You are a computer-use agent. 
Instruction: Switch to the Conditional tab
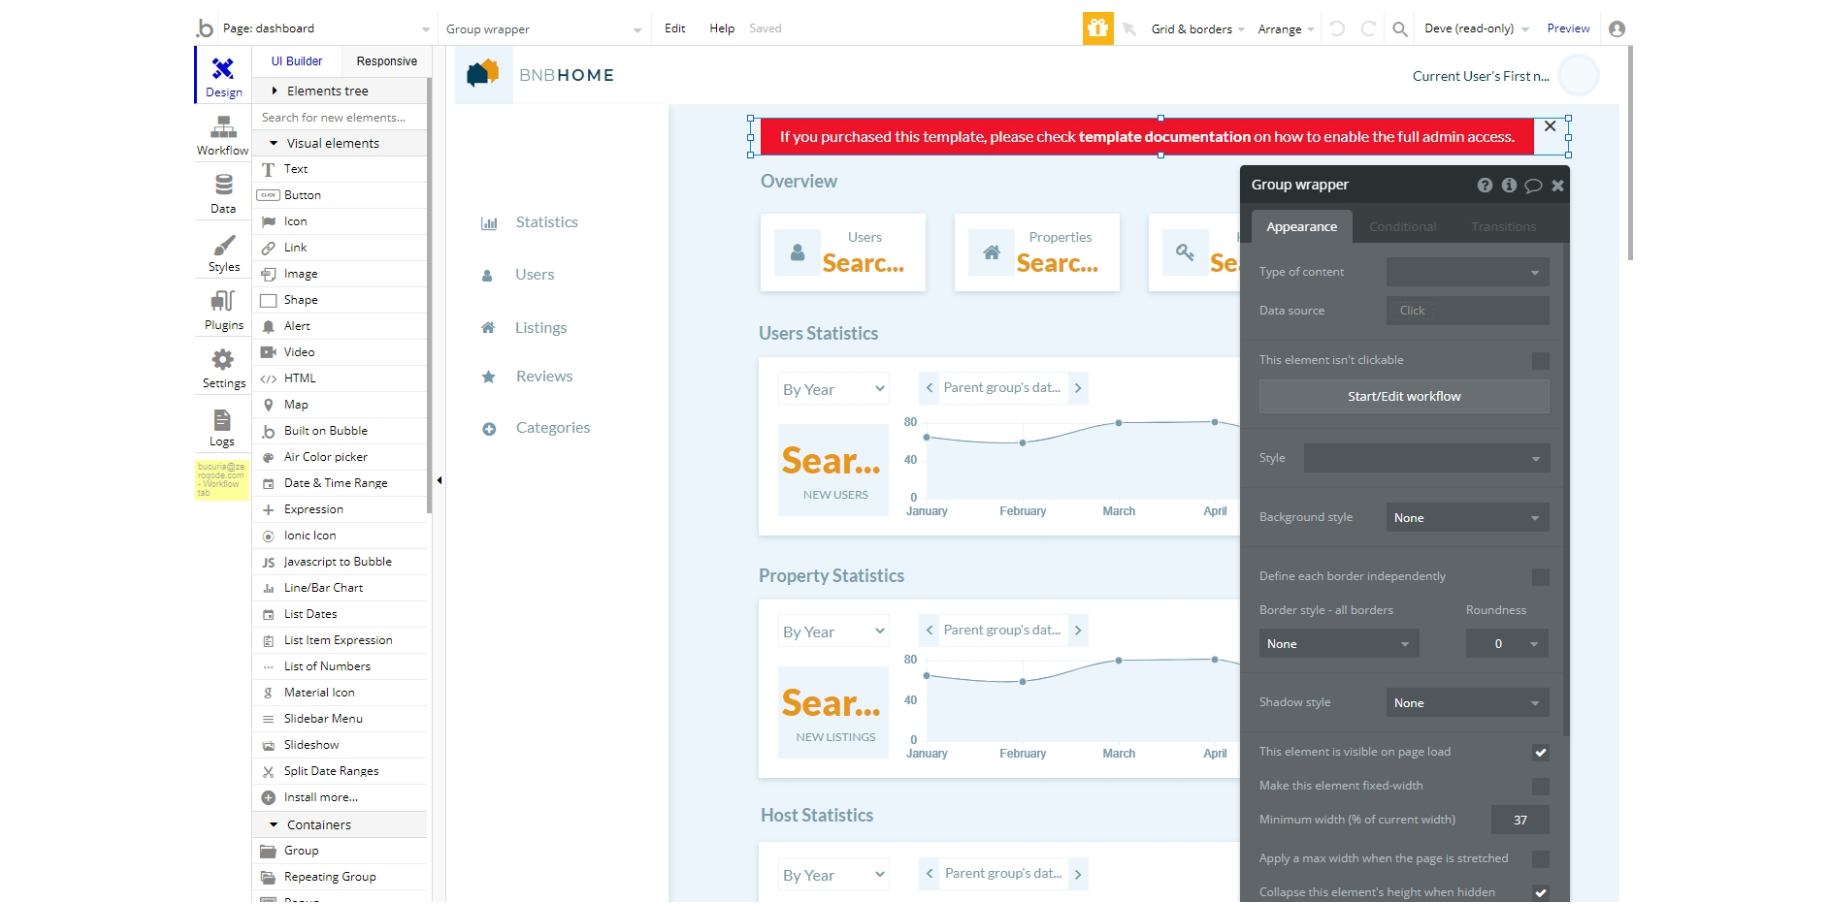pos(1402,227)
